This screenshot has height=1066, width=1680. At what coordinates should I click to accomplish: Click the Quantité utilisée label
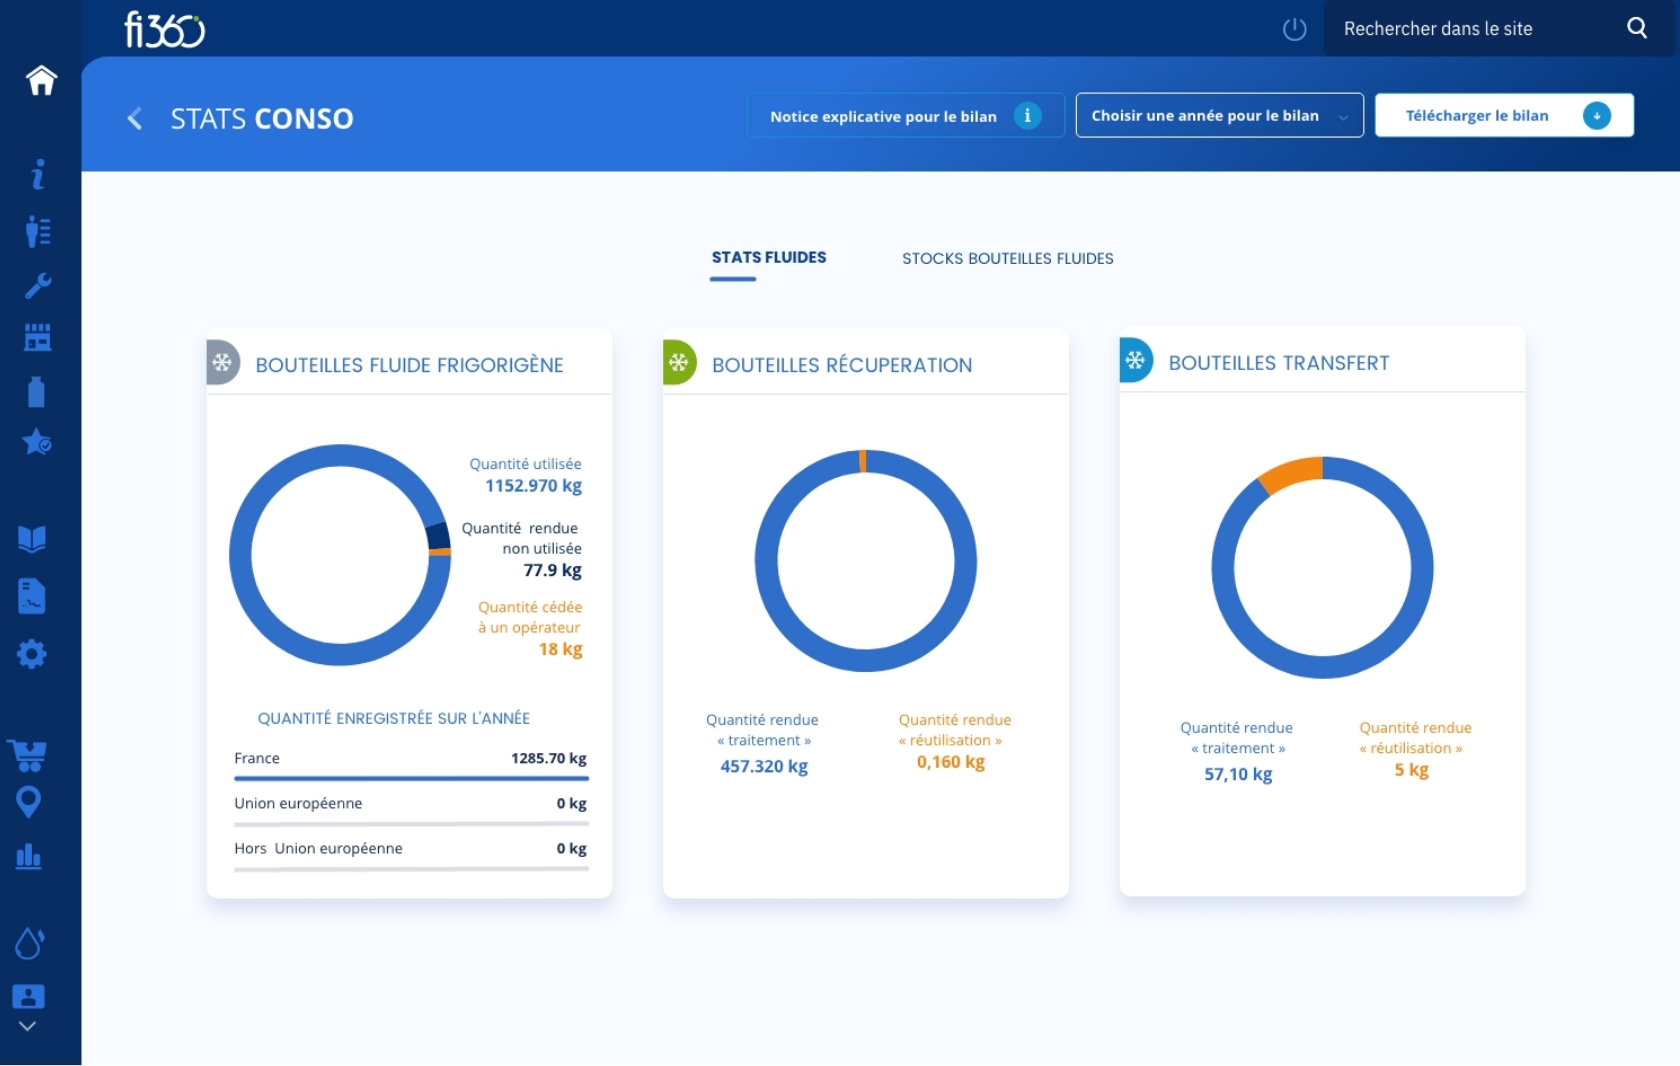tap(525, 464)
